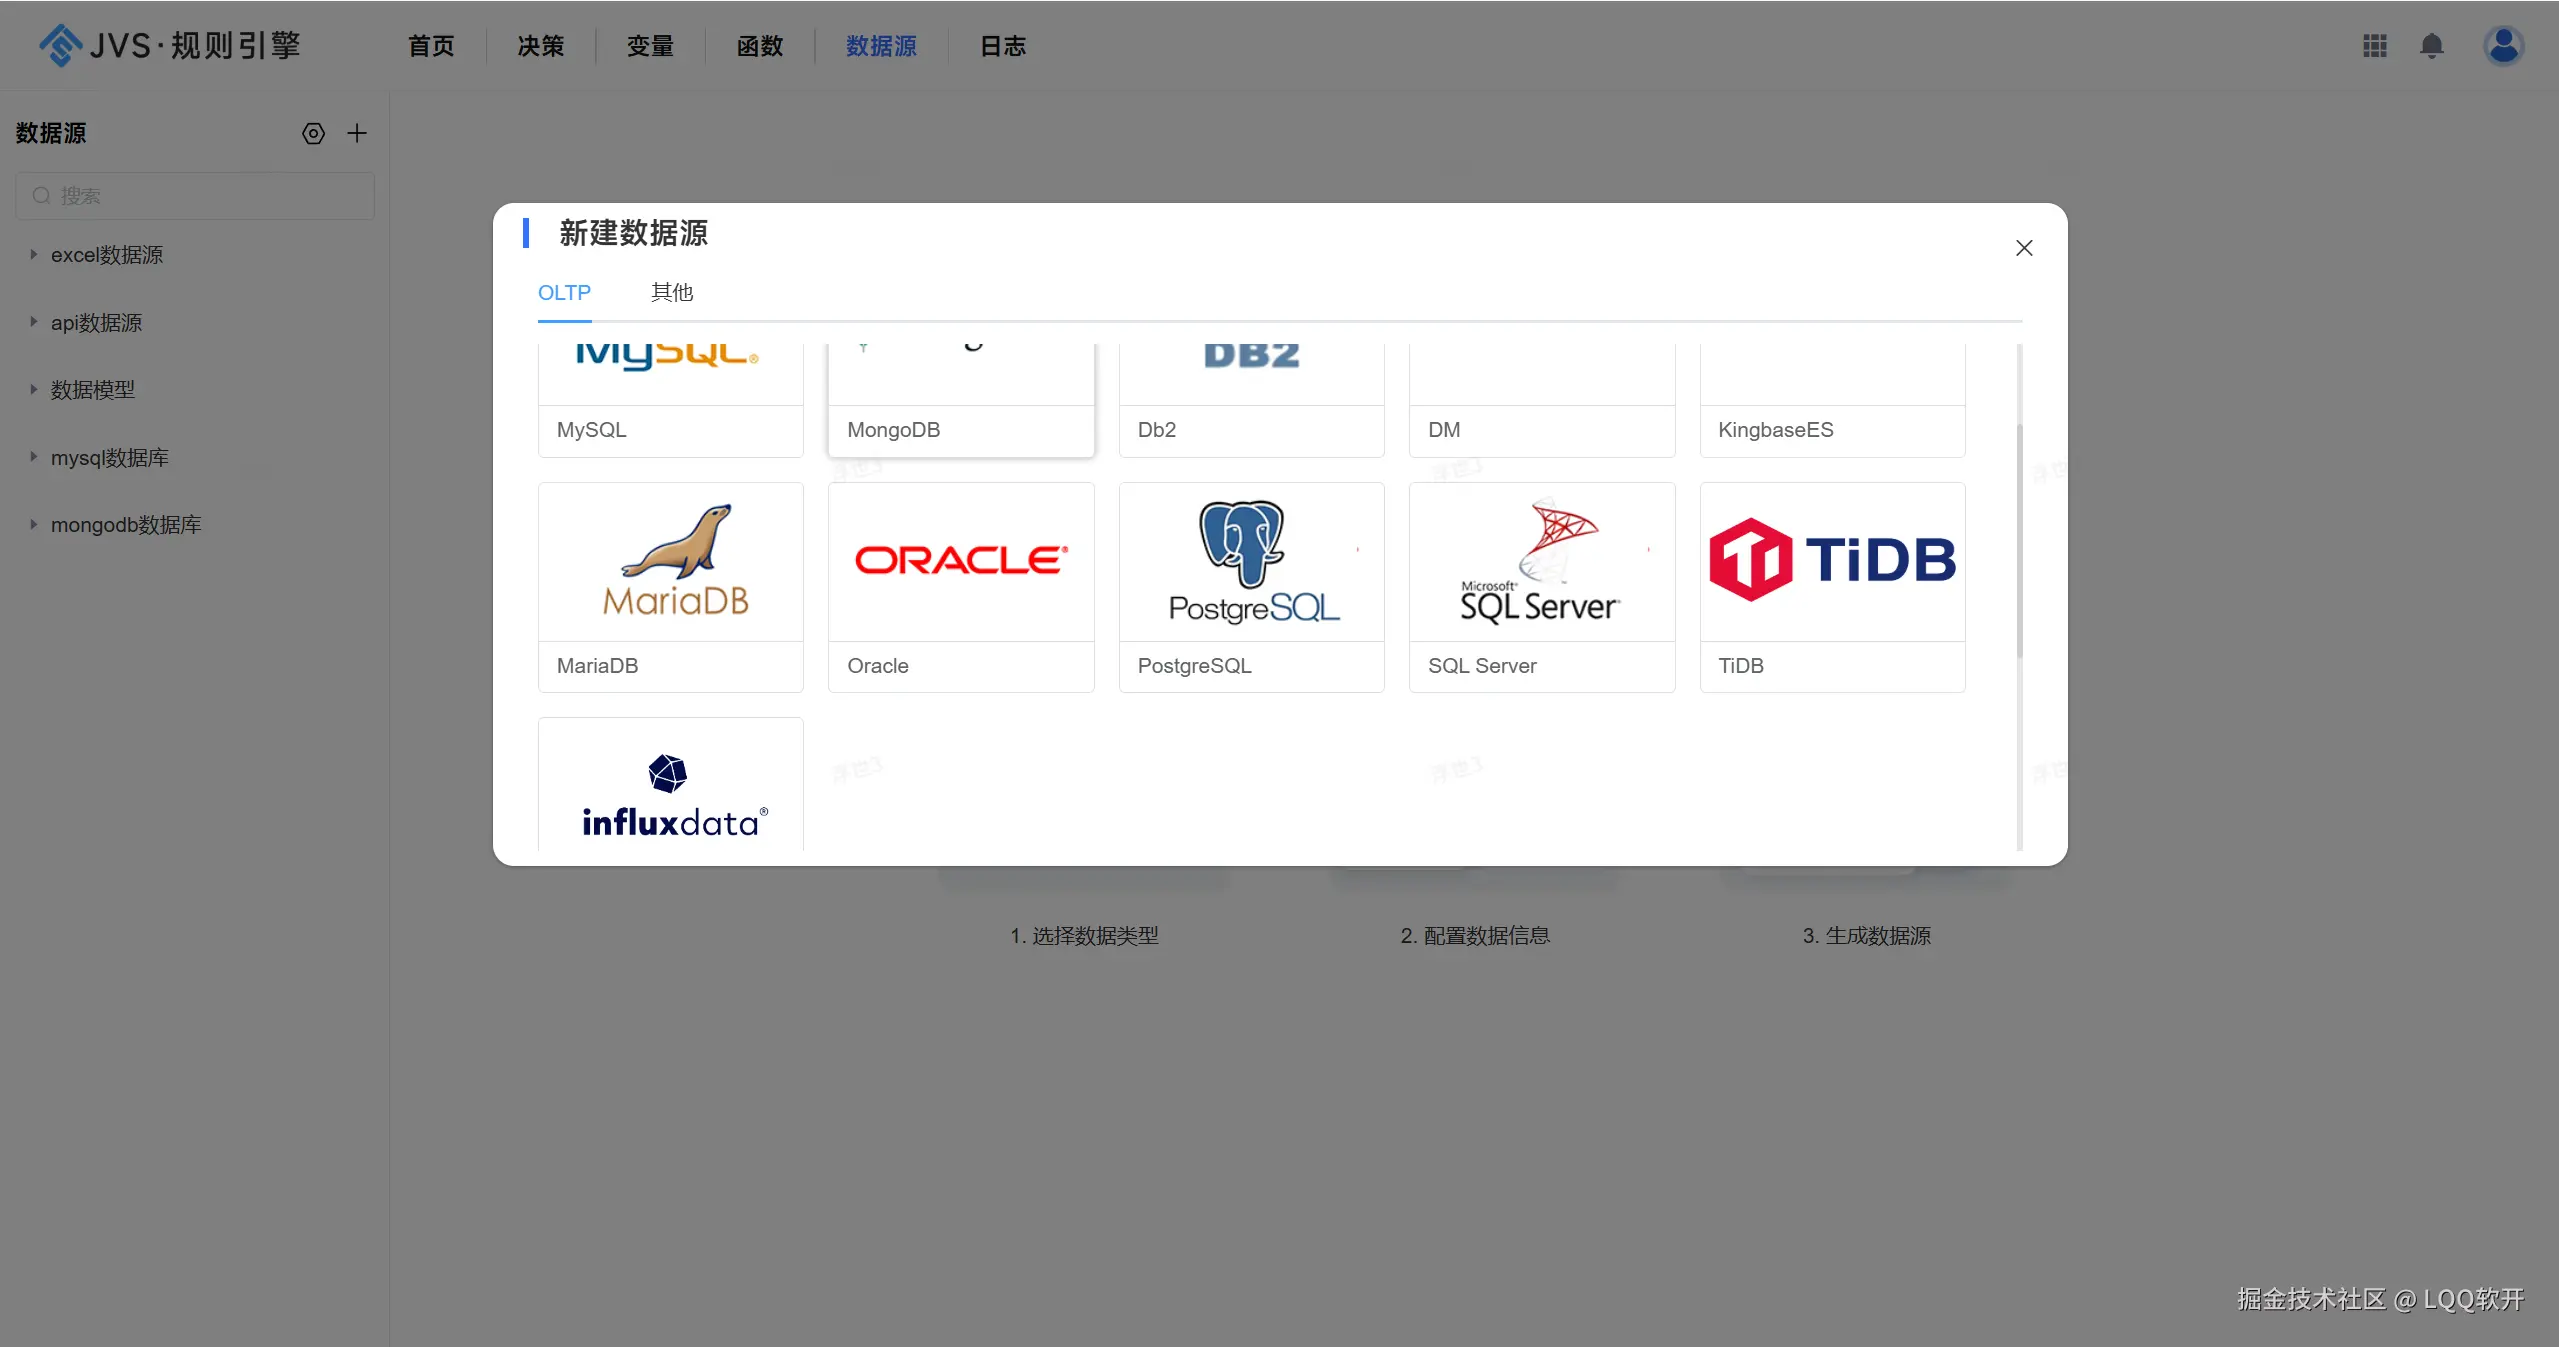This screenshot has height=1347, width=2559.
Task: Click the dialog's vertical scrollbar
Action: [2019, 540]
